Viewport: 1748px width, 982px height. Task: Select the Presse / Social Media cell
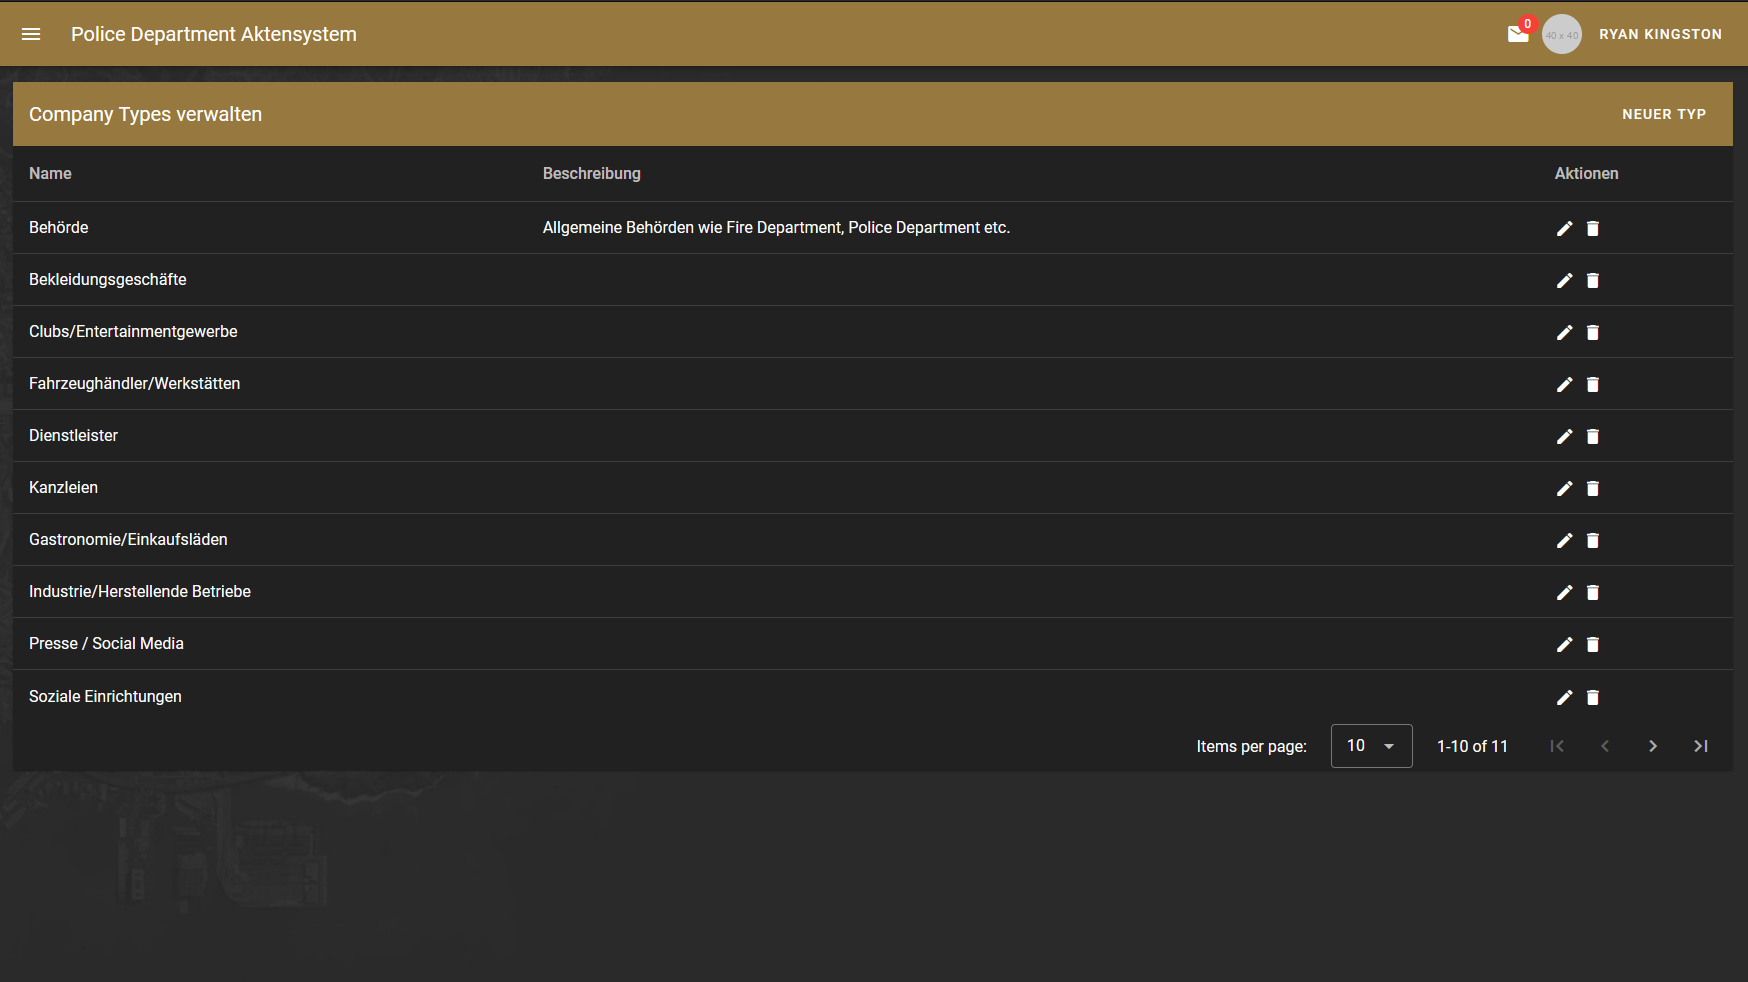coord(106,643)
